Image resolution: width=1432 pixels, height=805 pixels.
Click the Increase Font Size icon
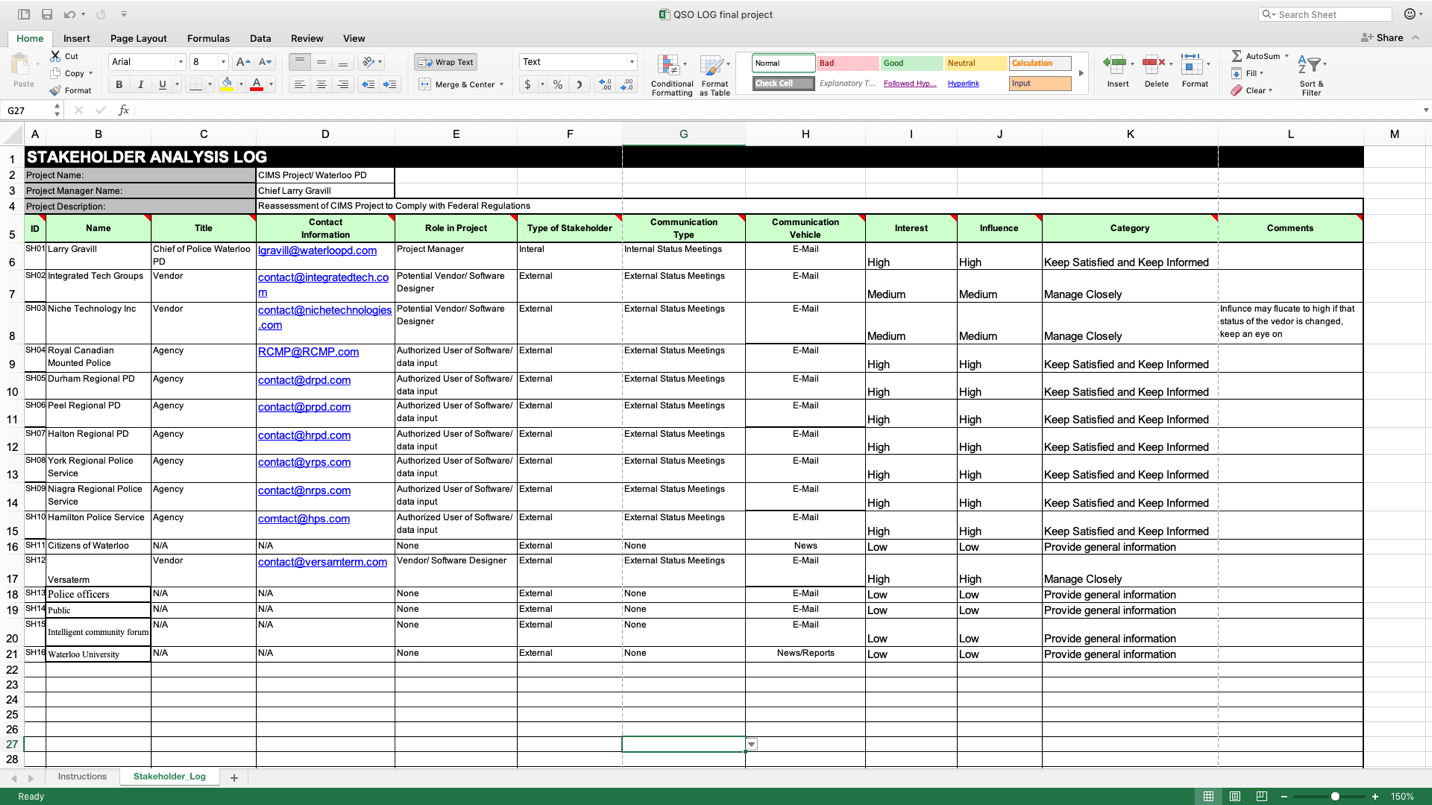click(243, 62)
